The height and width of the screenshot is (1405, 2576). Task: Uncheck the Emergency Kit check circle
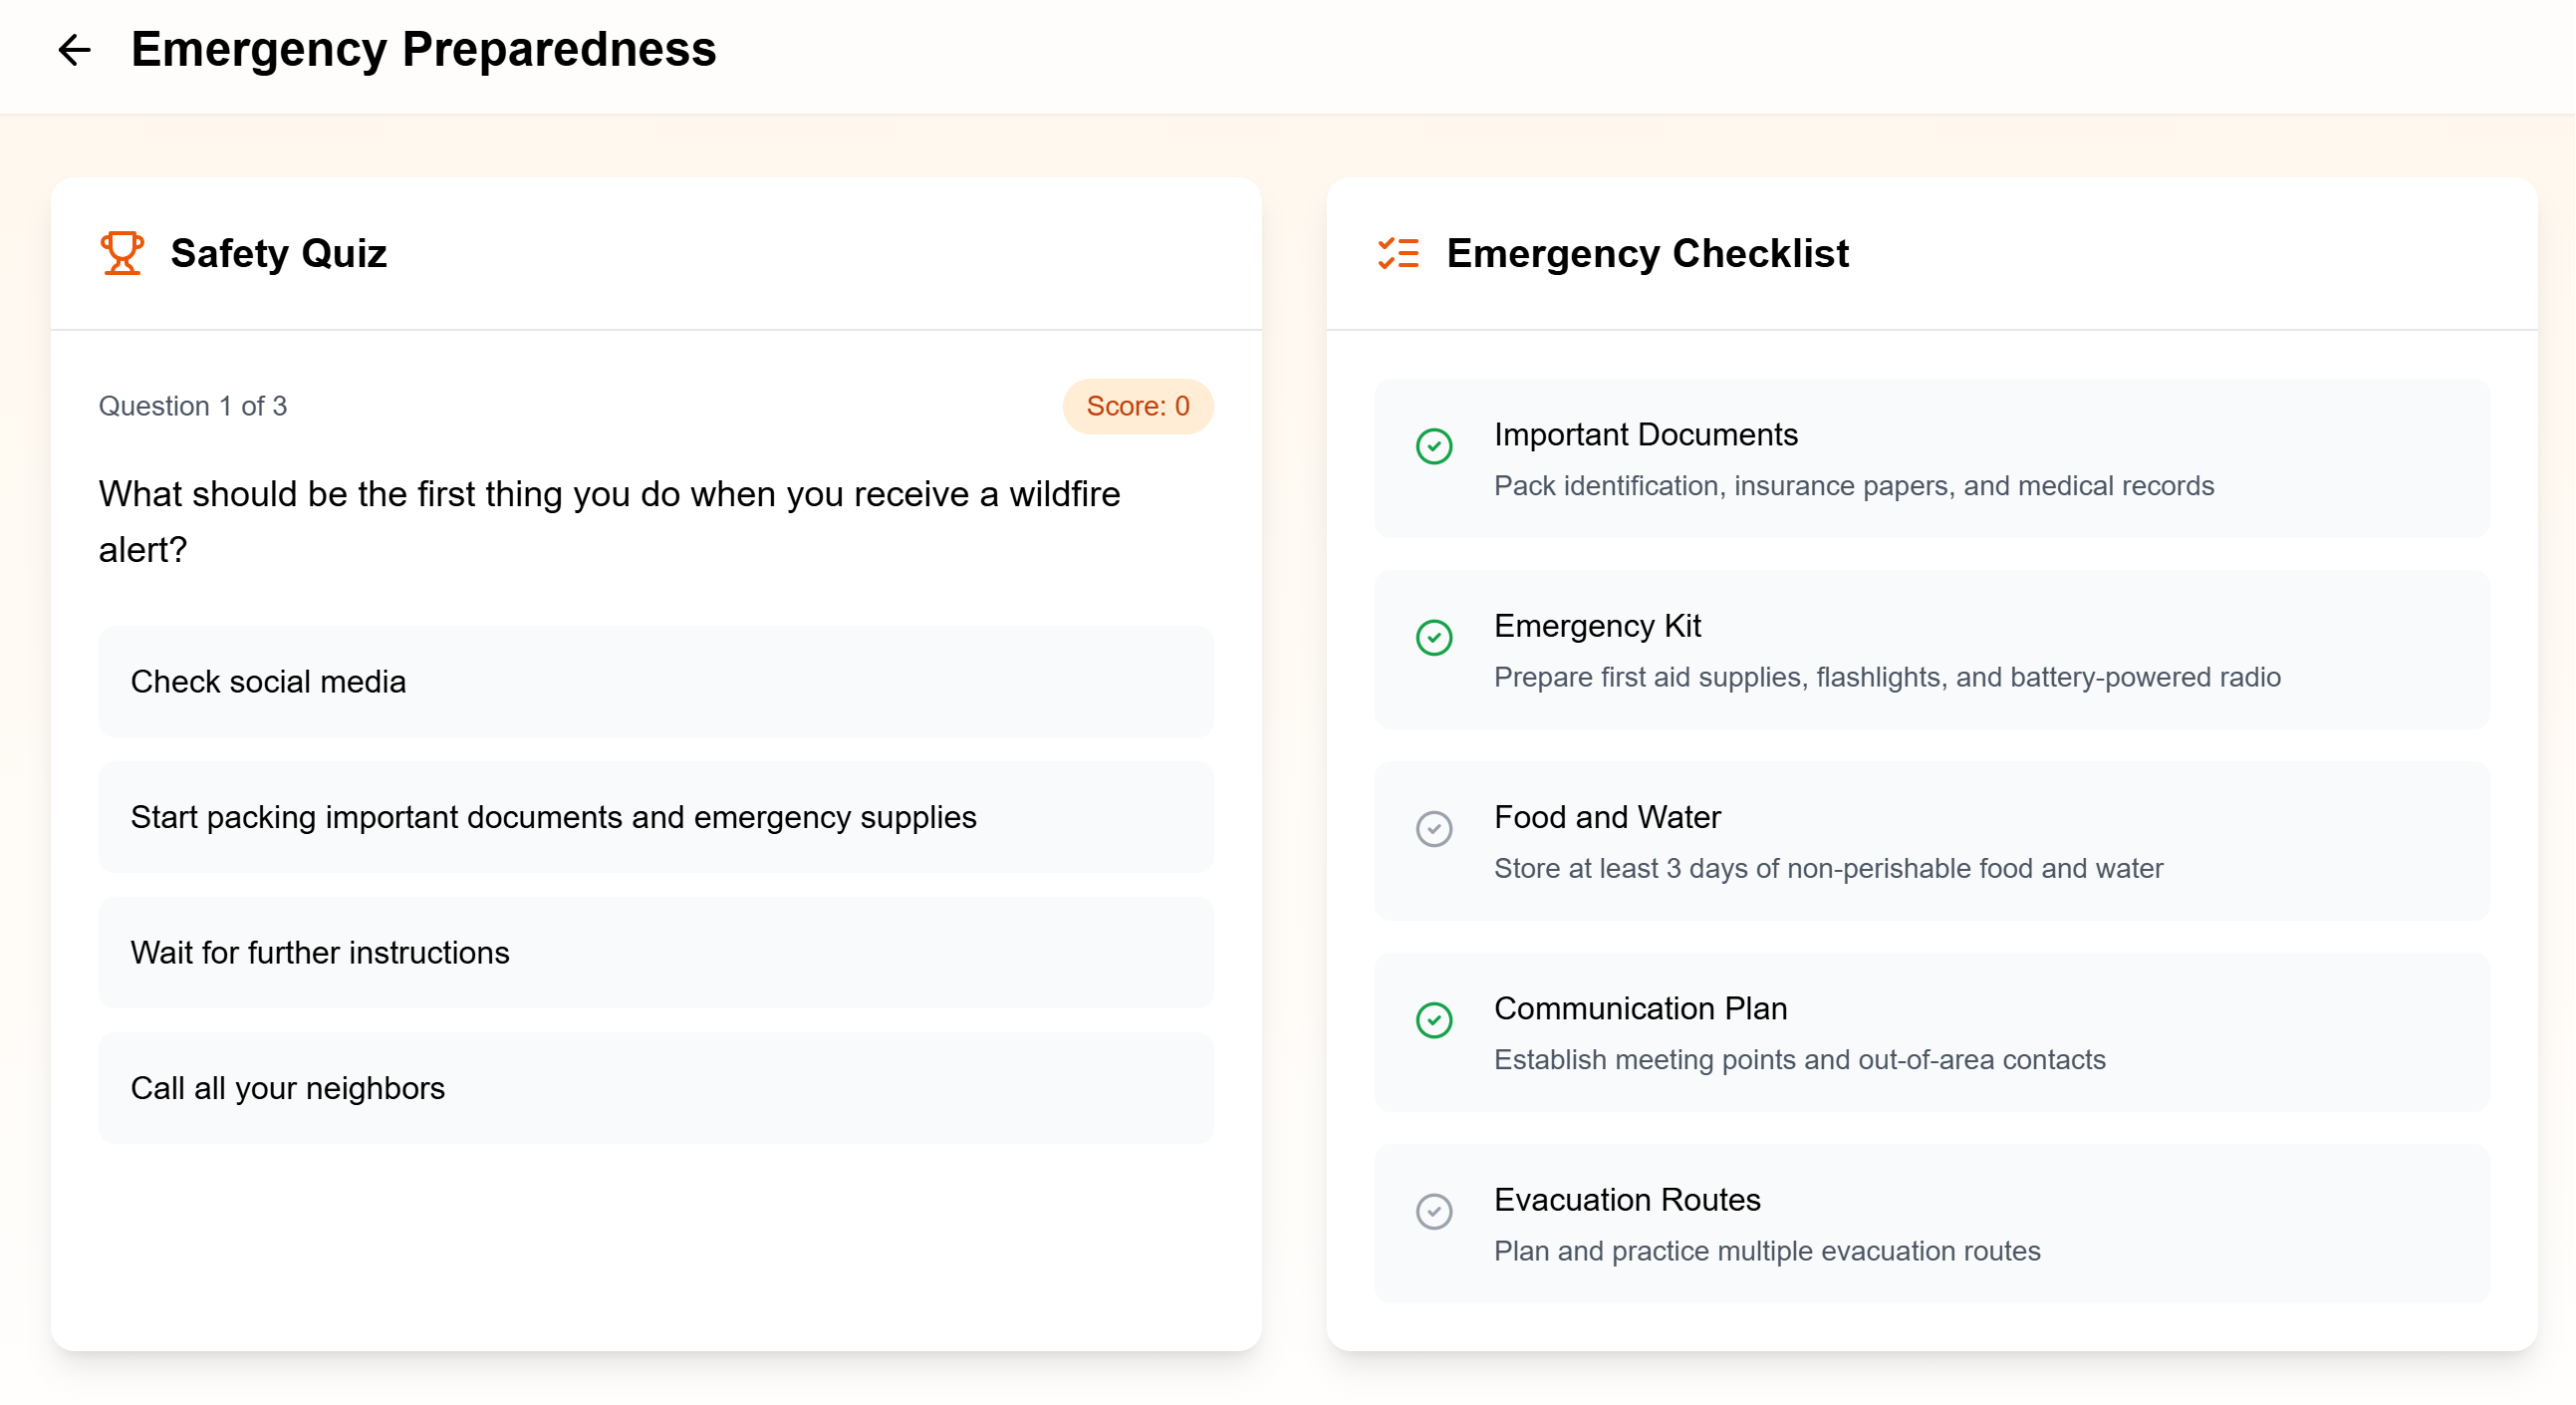1433,637
